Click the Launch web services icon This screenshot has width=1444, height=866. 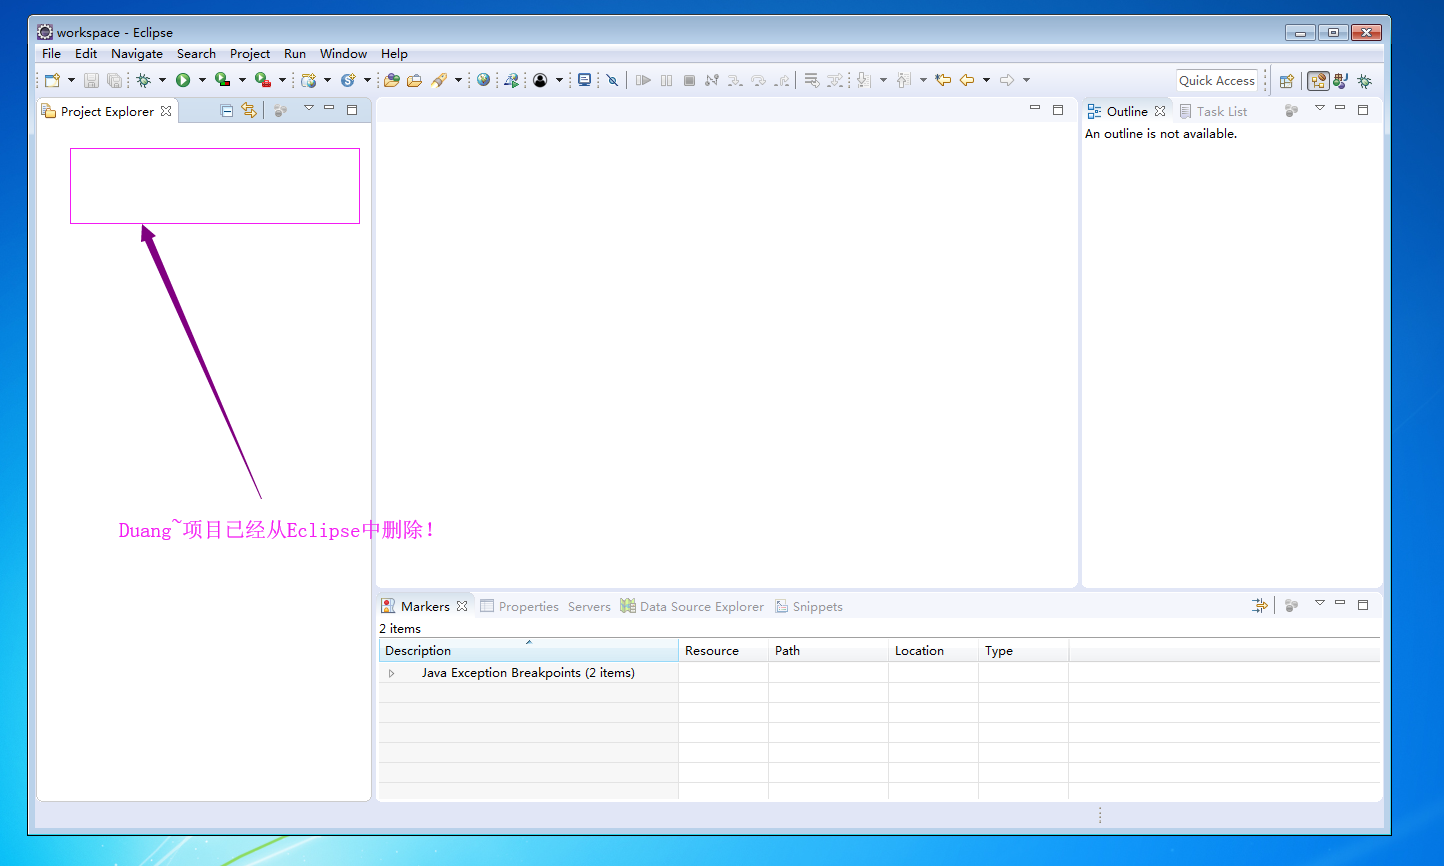(x=511, y=80)
